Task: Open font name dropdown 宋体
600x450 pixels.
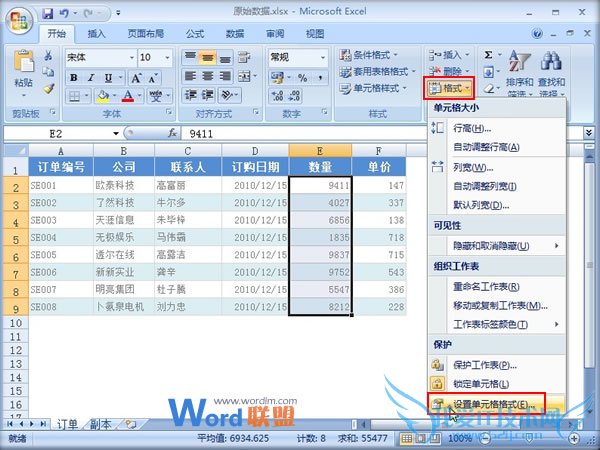Action: (132, 58)
